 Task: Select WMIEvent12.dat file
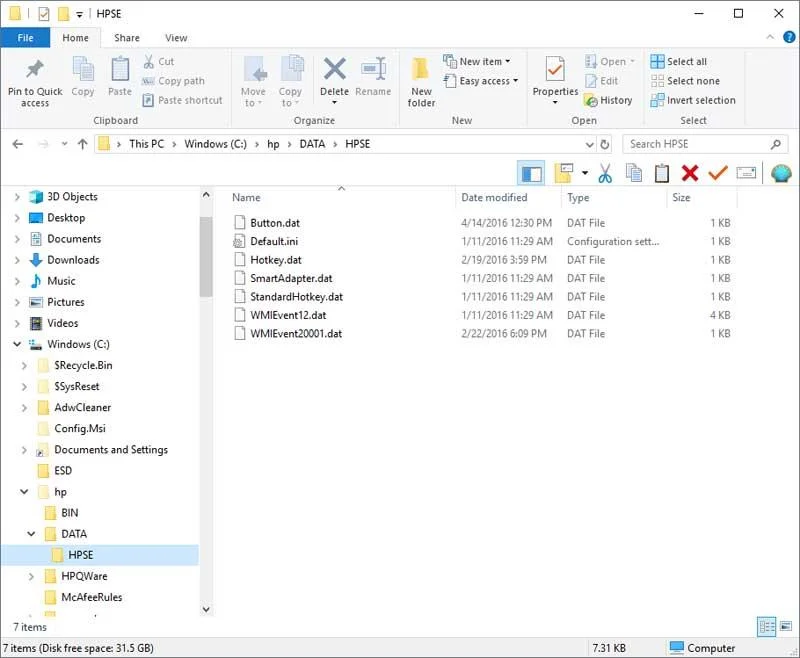288,315
